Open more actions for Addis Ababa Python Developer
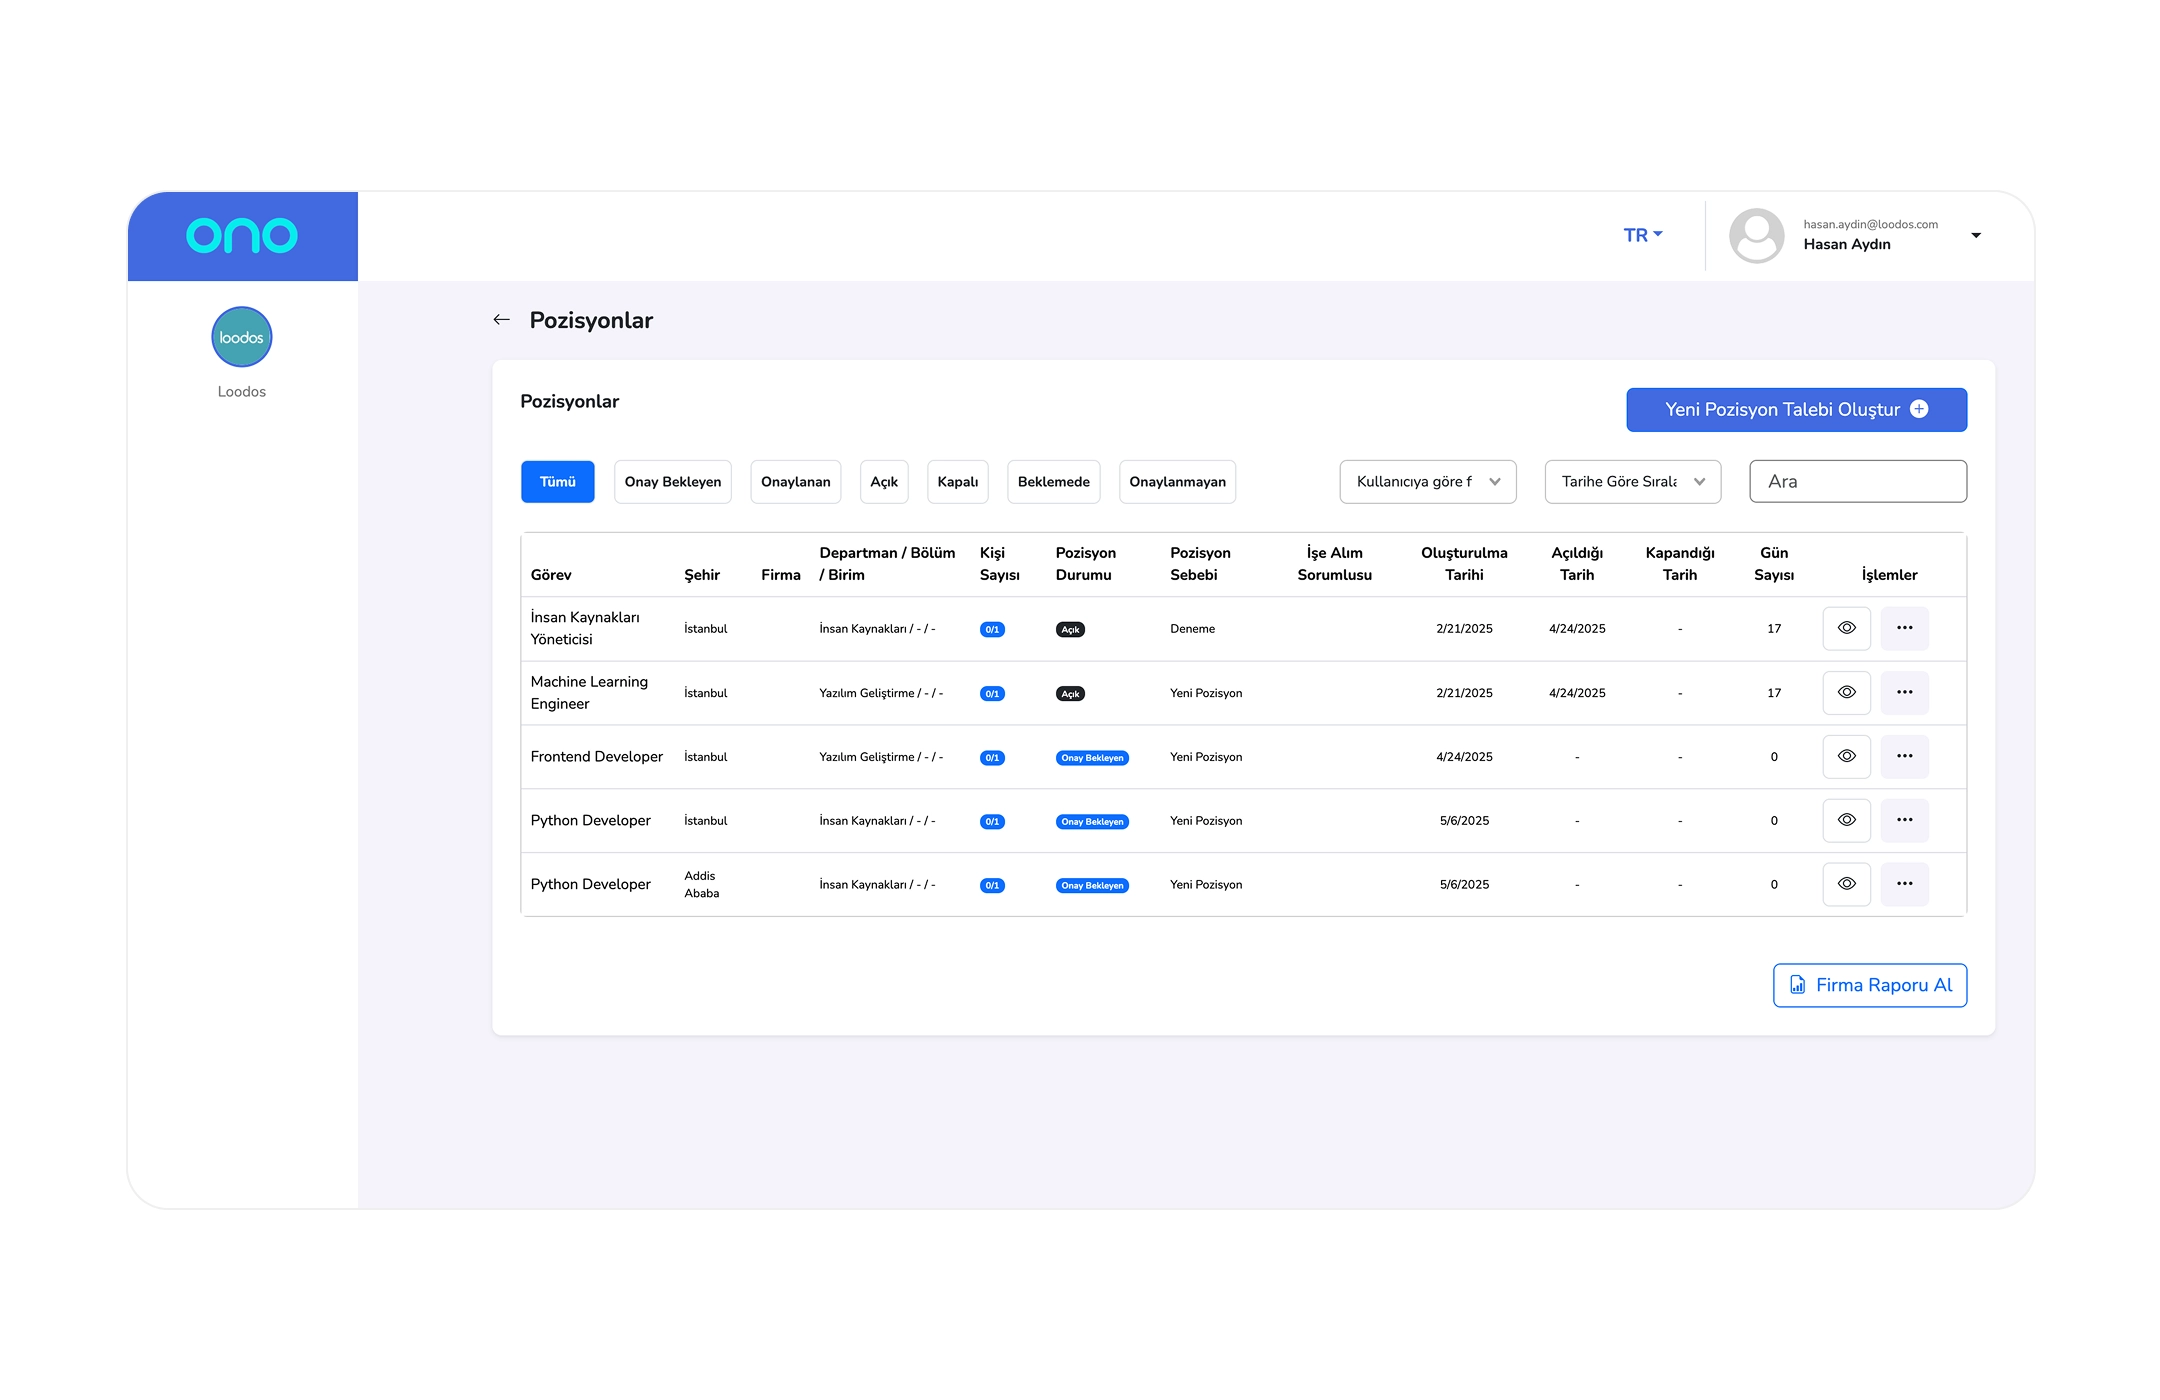2160x1400 pixels. click(x=1904, y=884)
